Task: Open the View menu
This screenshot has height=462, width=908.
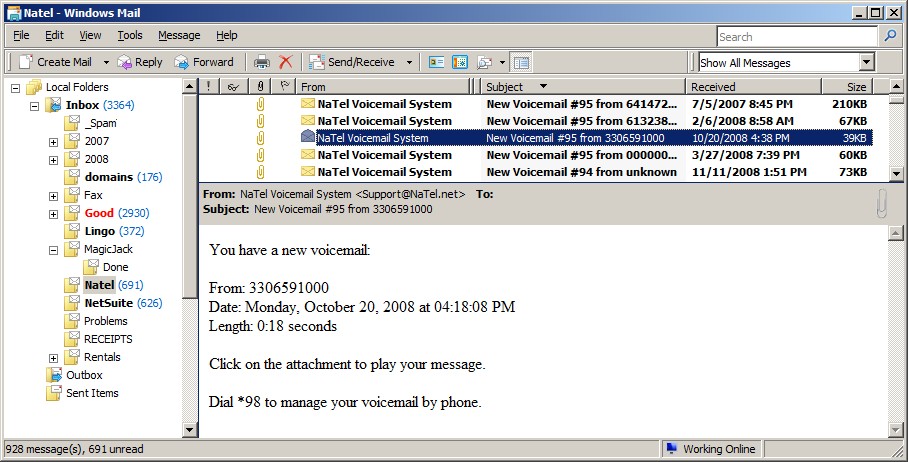Action: 90,35
